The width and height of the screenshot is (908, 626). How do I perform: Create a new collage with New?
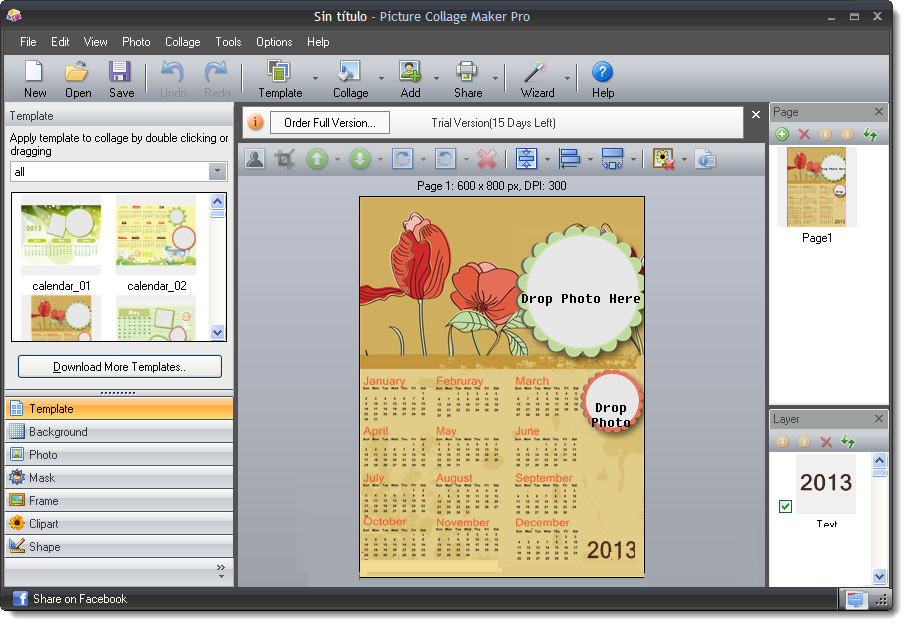point(35,79)
